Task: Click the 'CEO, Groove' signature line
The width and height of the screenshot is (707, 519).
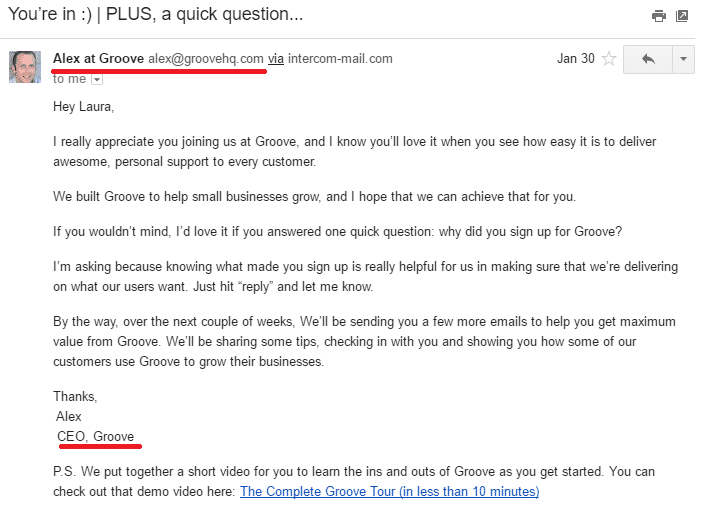Action: pyautogui.click(x=96, y=436)
